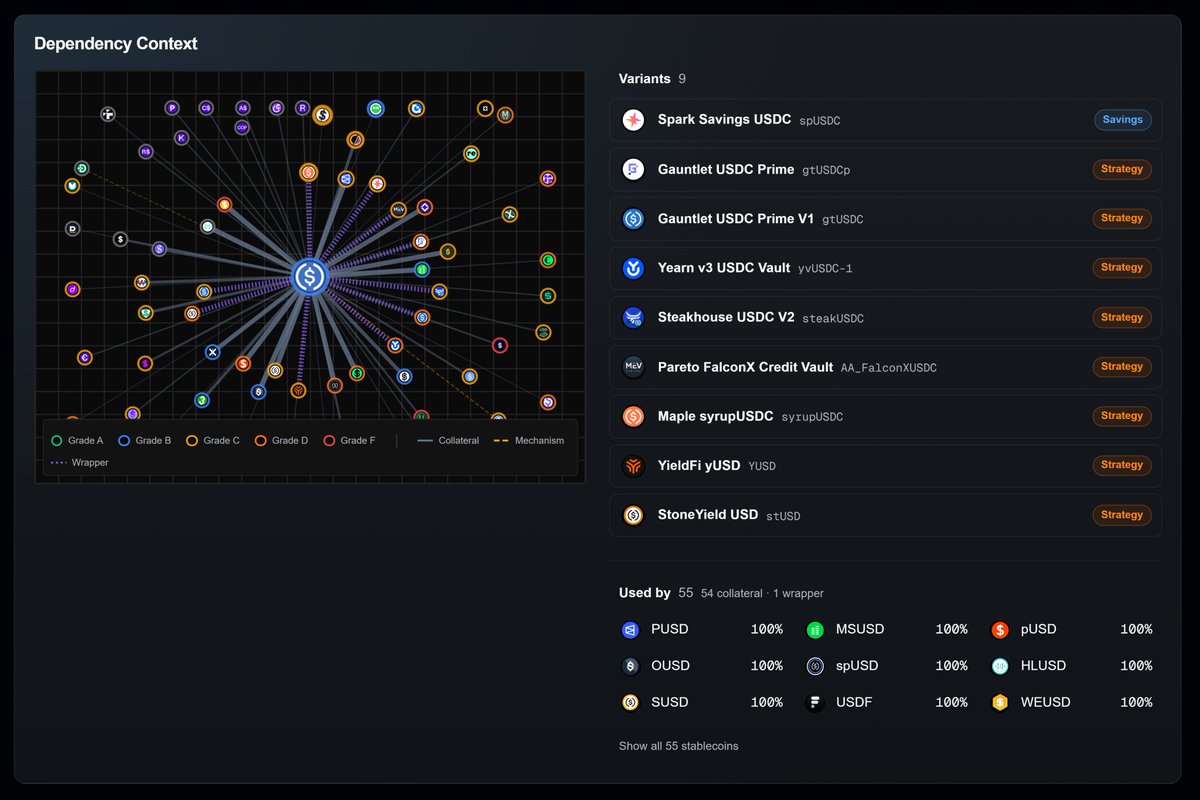The width and height of the screenshot is (1200, 800).
Task: Click the 'steakUSDC' ticker text
Action: pyautogui.click(x=833, y=318)
